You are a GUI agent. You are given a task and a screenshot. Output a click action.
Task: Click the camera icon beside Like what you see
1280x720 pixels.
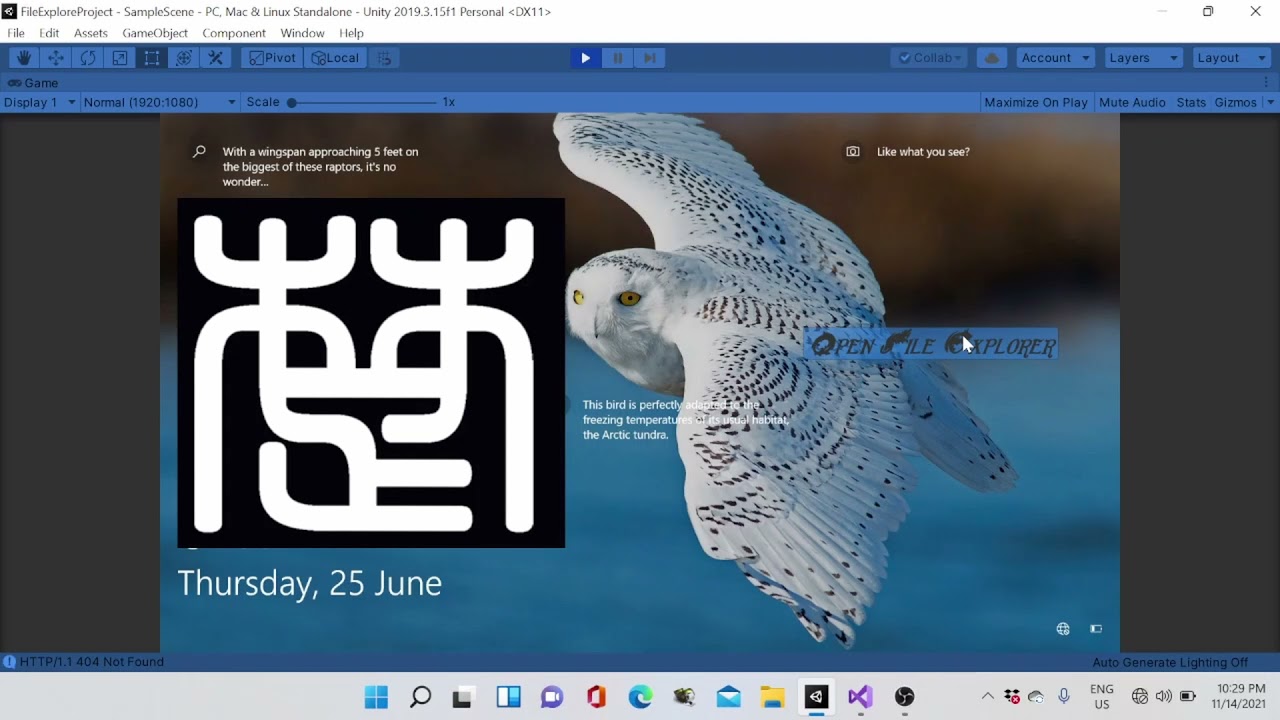(853, 152)
